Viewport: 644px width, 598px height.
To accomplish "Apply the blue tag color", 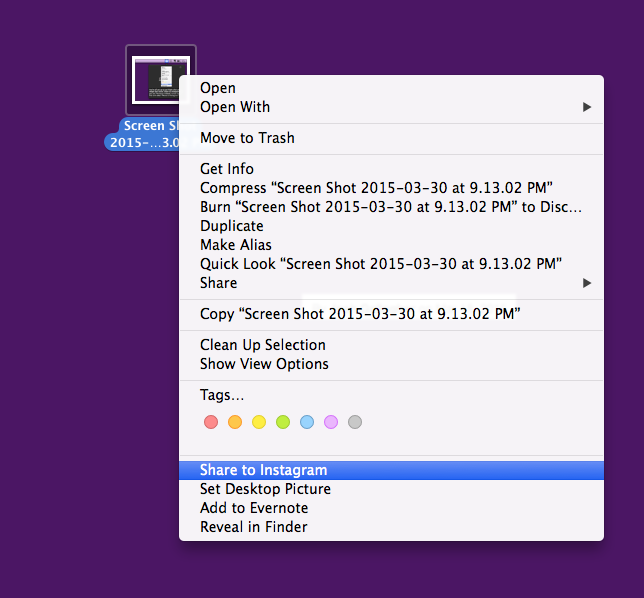I will pos(307,422).
